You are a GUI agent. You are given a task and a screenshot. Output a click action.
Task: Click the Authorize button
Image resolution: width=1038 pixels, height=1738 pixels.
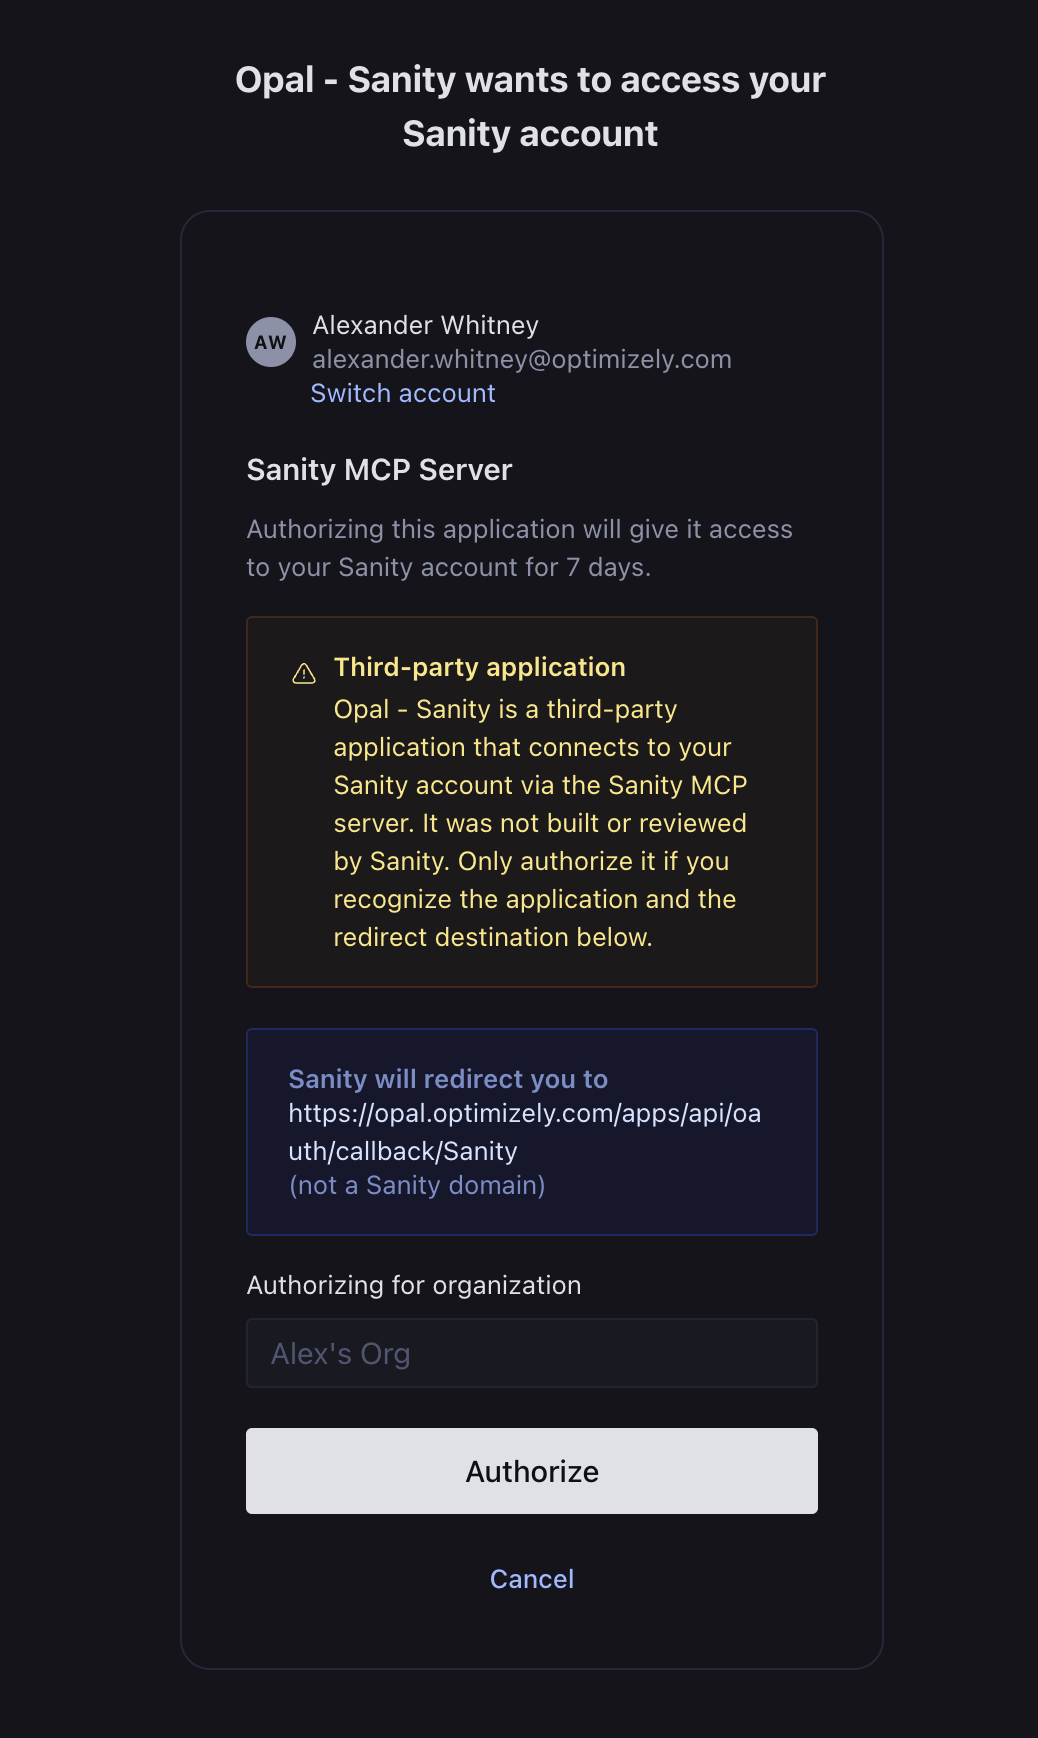tap(532, 1471)
